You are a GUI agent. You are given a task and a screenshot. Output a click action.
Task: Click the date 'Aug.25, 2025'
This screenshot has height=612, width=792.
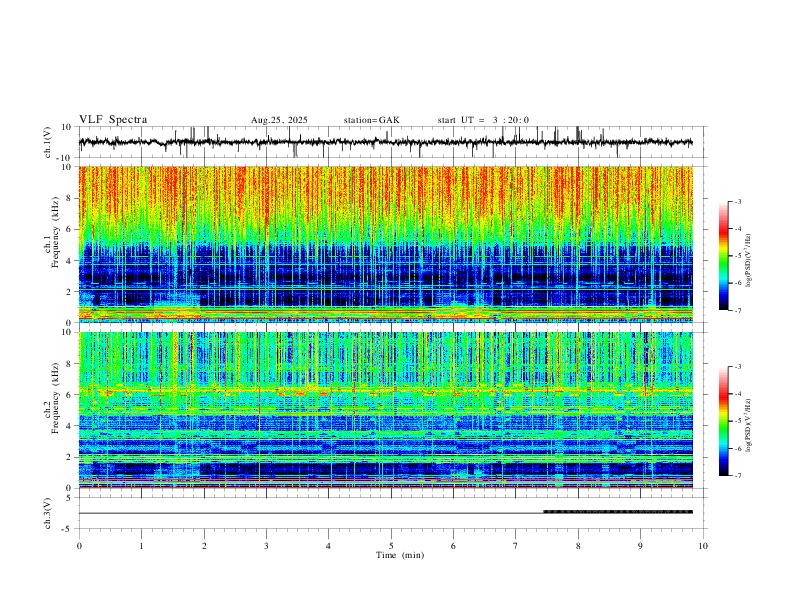(x=279, y=120)
